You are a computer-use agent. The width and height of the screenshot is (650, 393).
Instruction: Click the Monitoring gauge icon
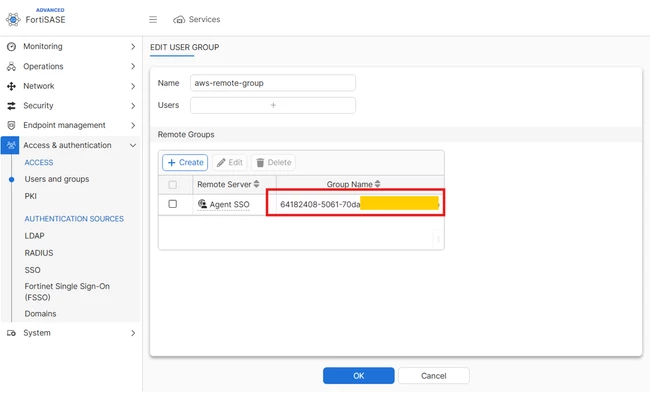12,46
